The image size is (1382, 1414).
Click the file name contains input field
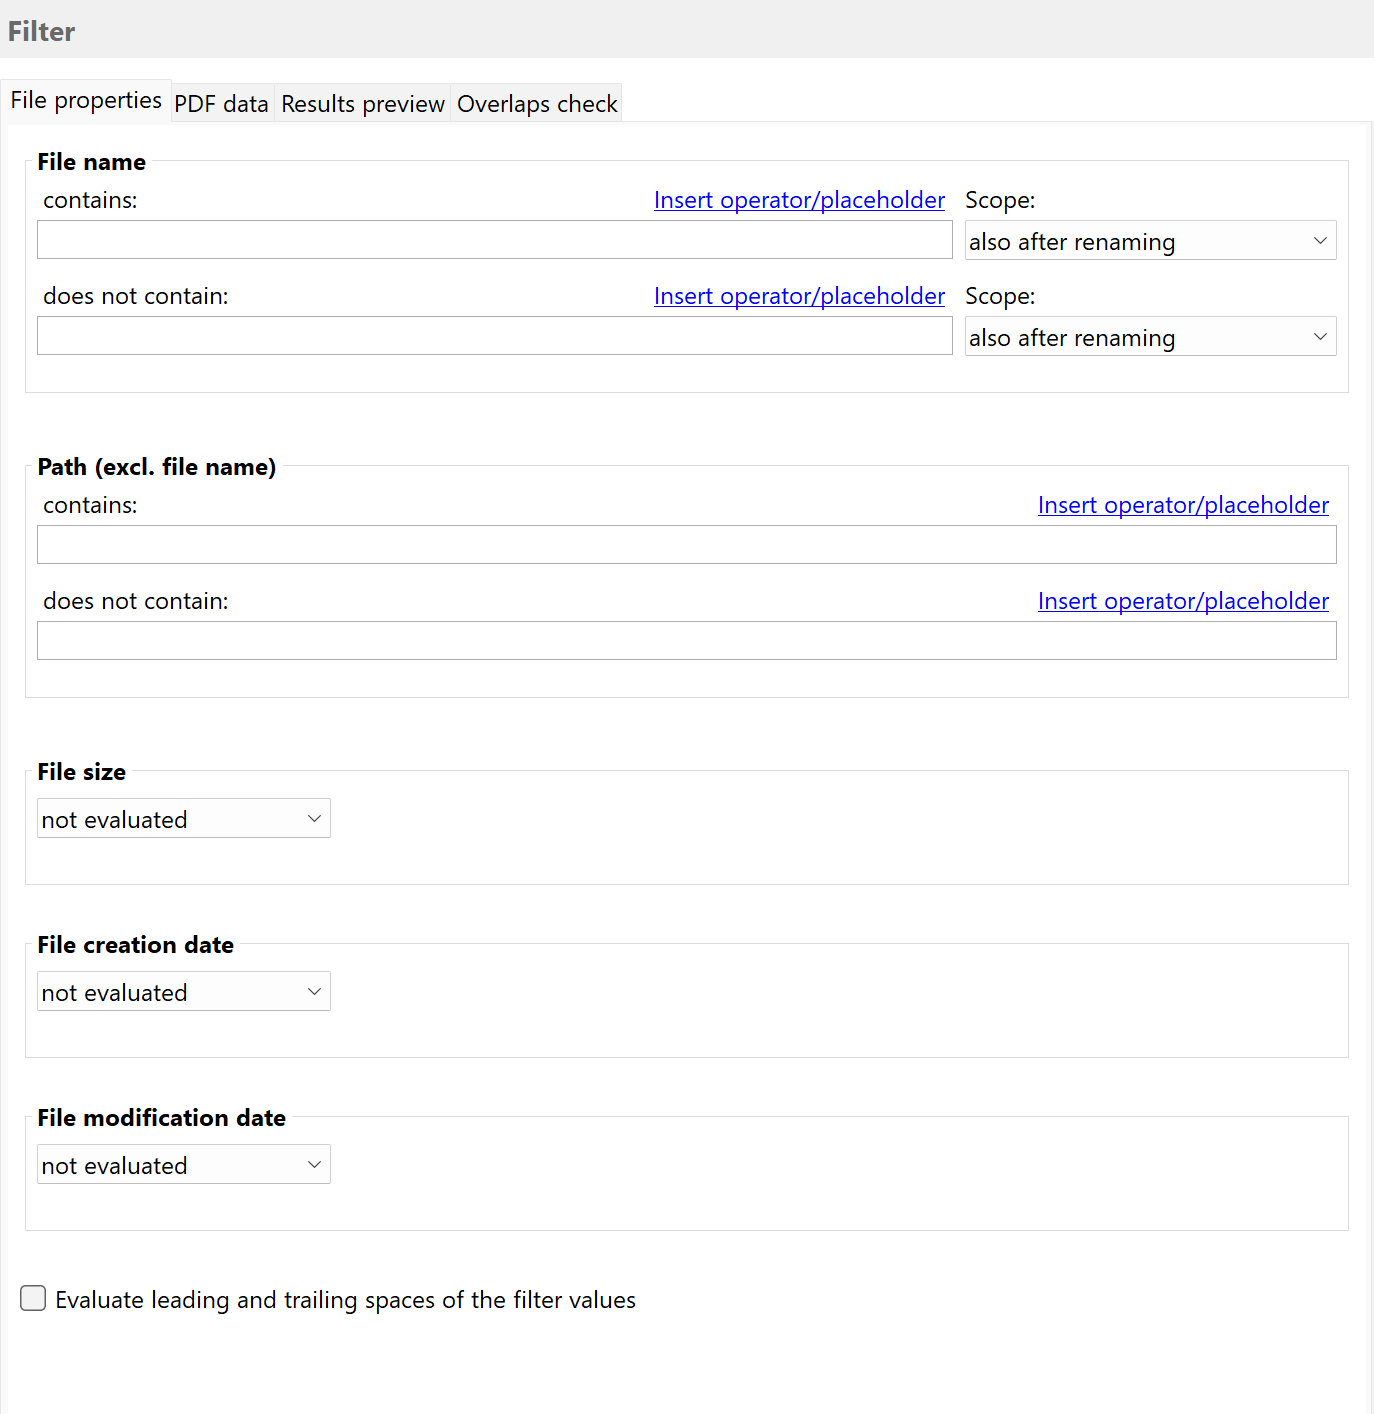click(x=494, y=239)
